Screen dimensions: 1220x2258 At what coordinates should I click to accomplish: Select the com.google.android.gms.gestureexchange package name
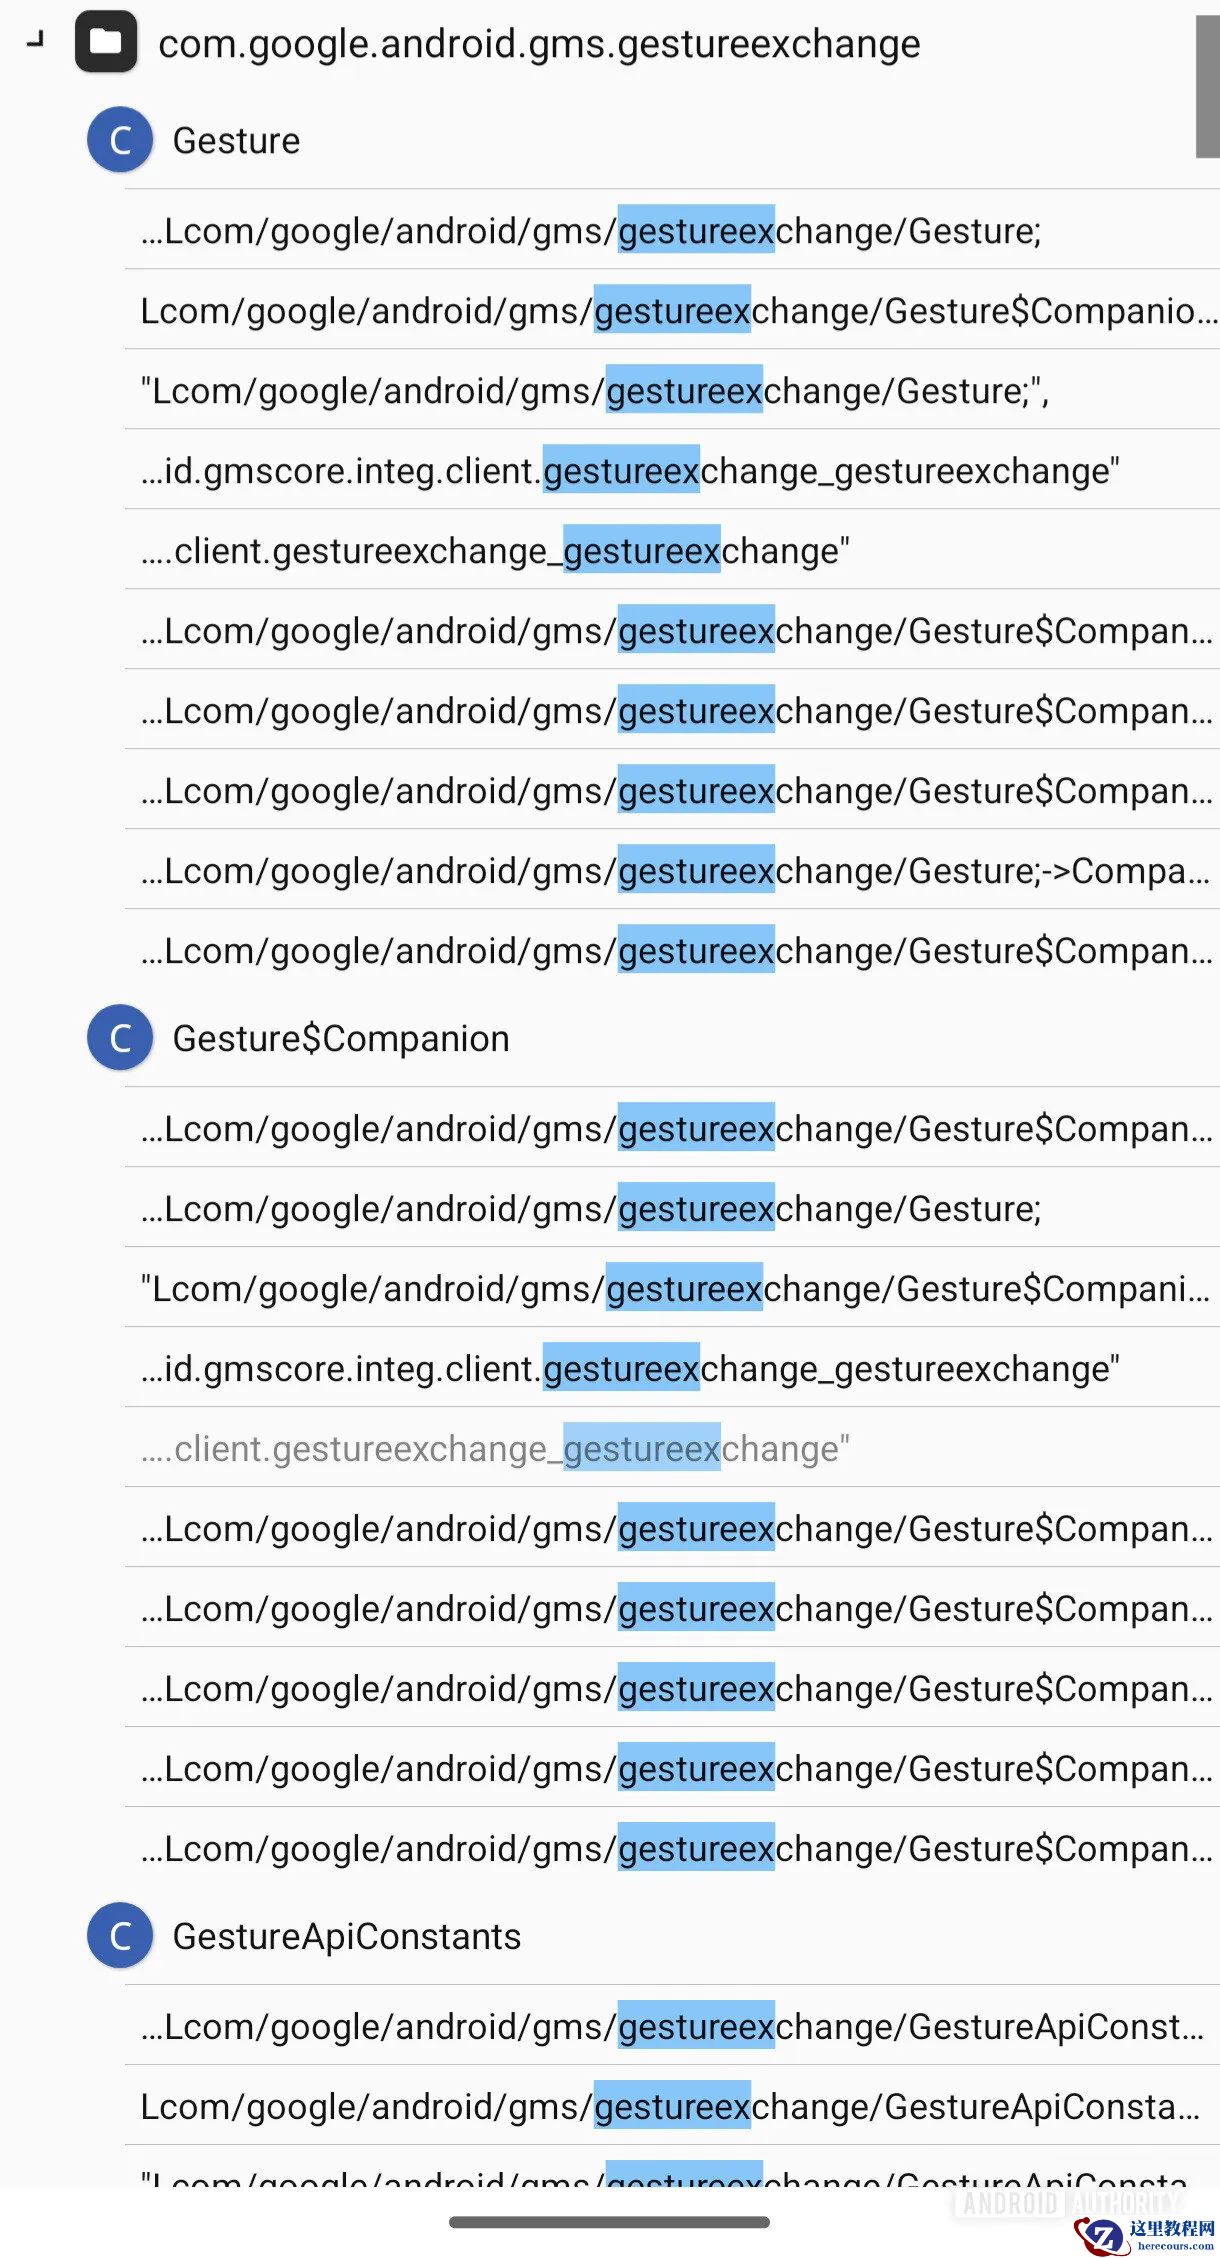(539, 44)
